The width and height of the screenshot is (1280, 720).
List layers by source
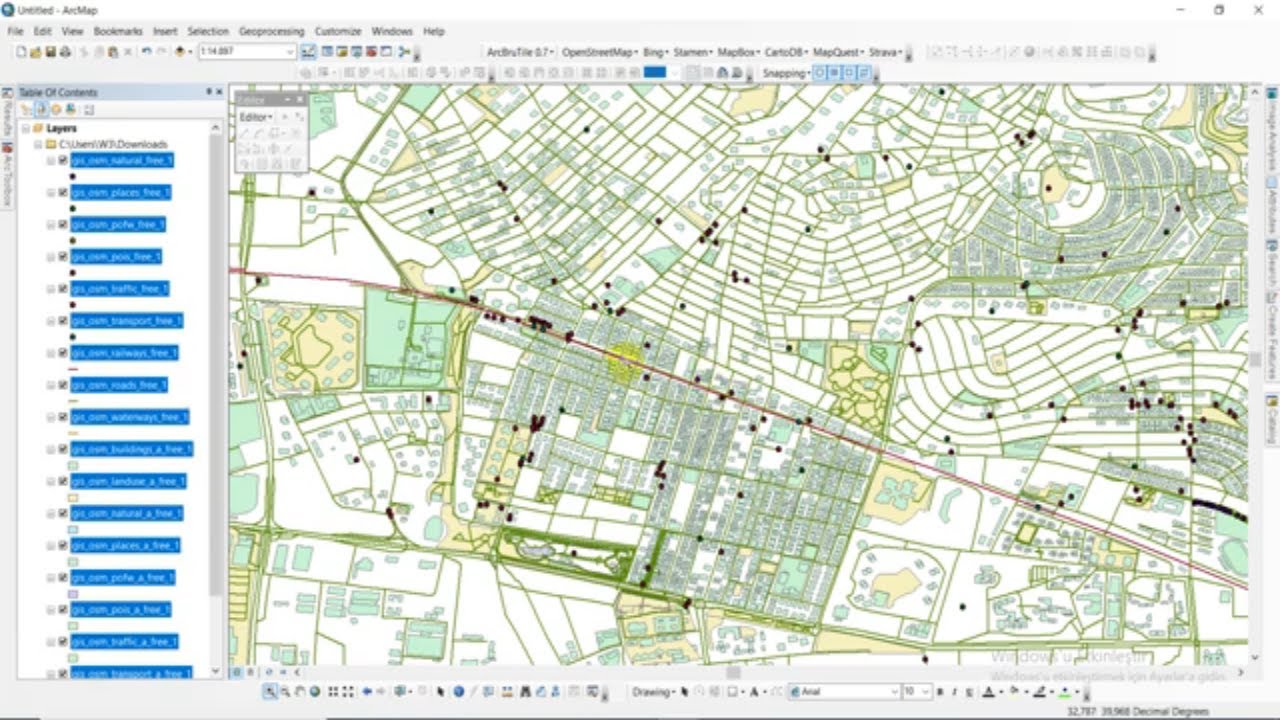coord(42,109)
